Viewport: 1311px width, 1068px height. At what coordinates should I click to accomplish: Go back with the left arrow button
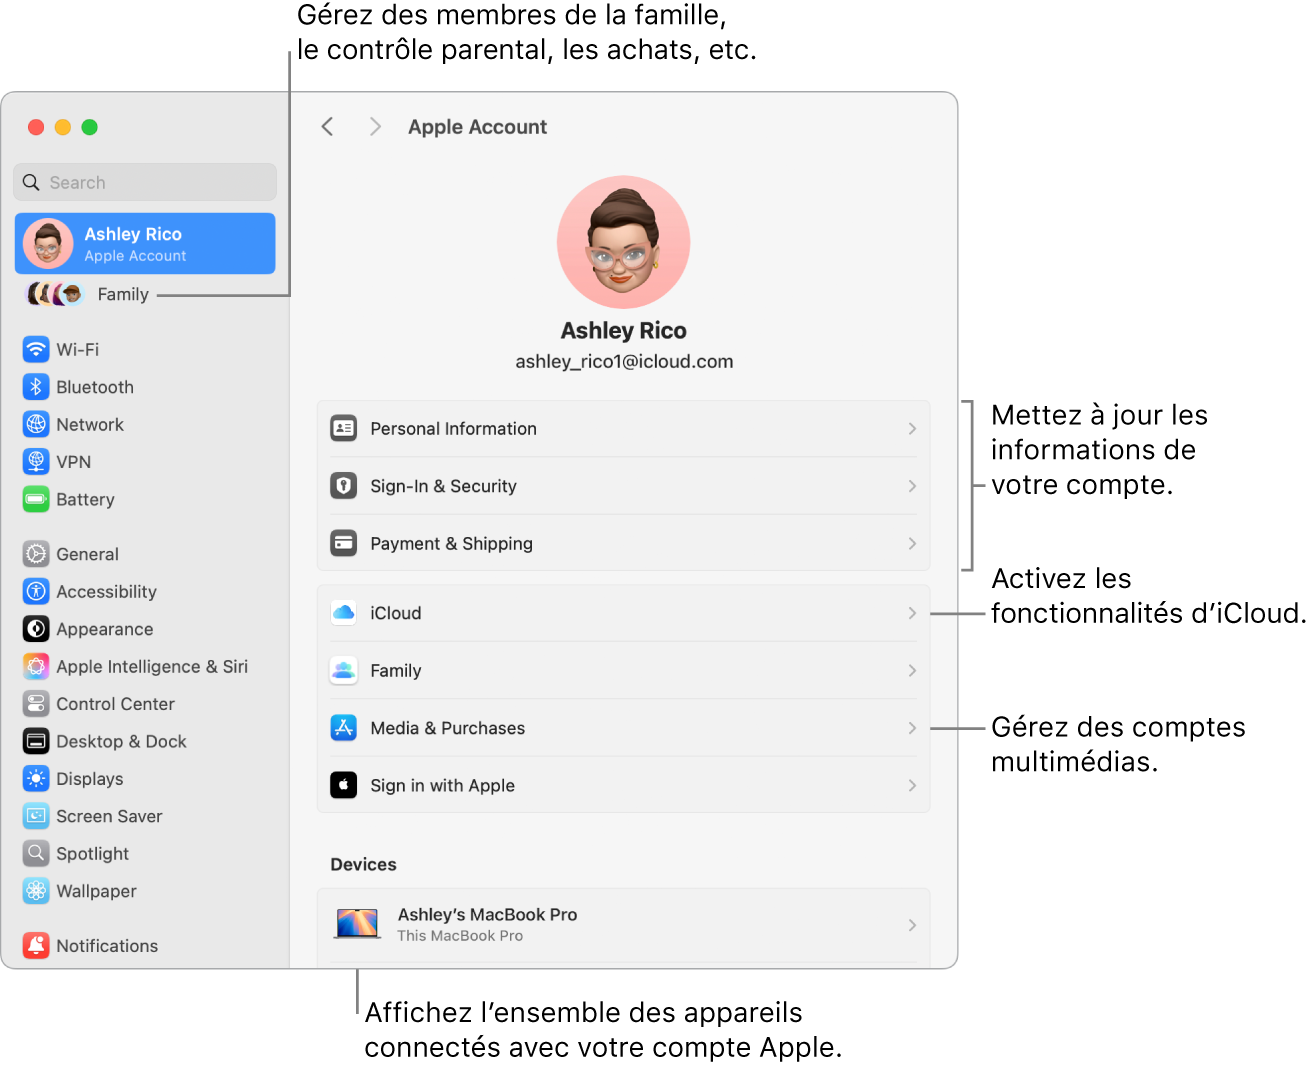(327, 126)
